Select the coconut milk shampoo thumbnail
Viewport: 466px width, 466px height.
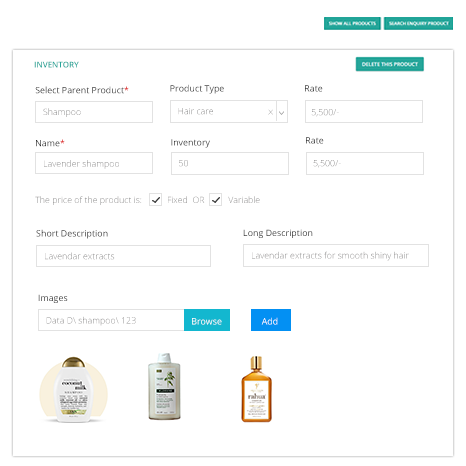point(74,389)
